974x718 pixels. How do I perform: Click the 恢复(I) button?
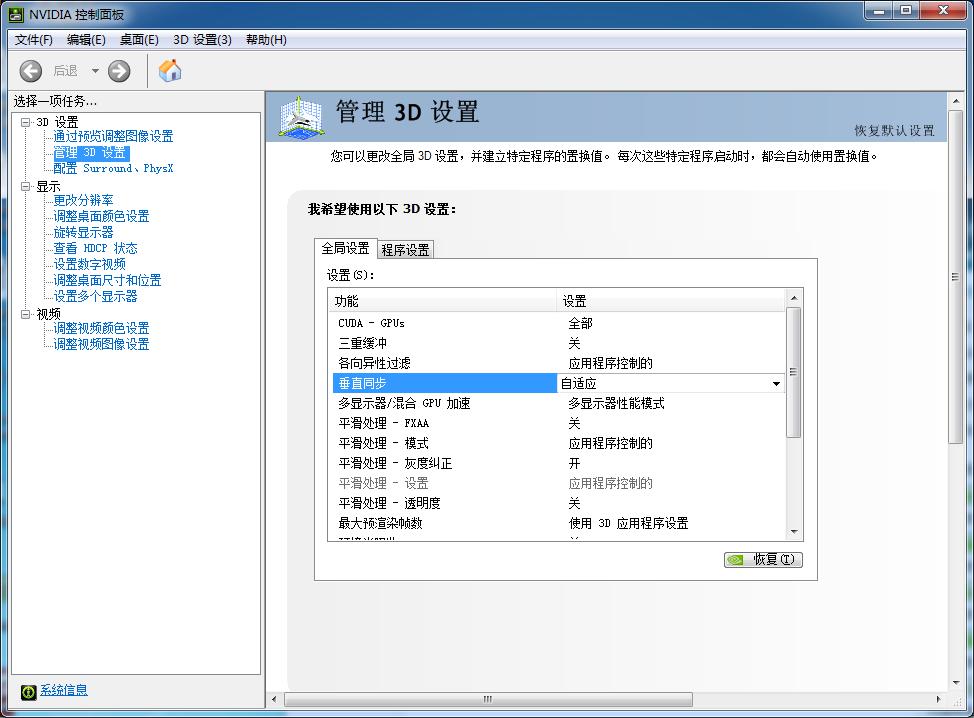(x=763, y=560)
